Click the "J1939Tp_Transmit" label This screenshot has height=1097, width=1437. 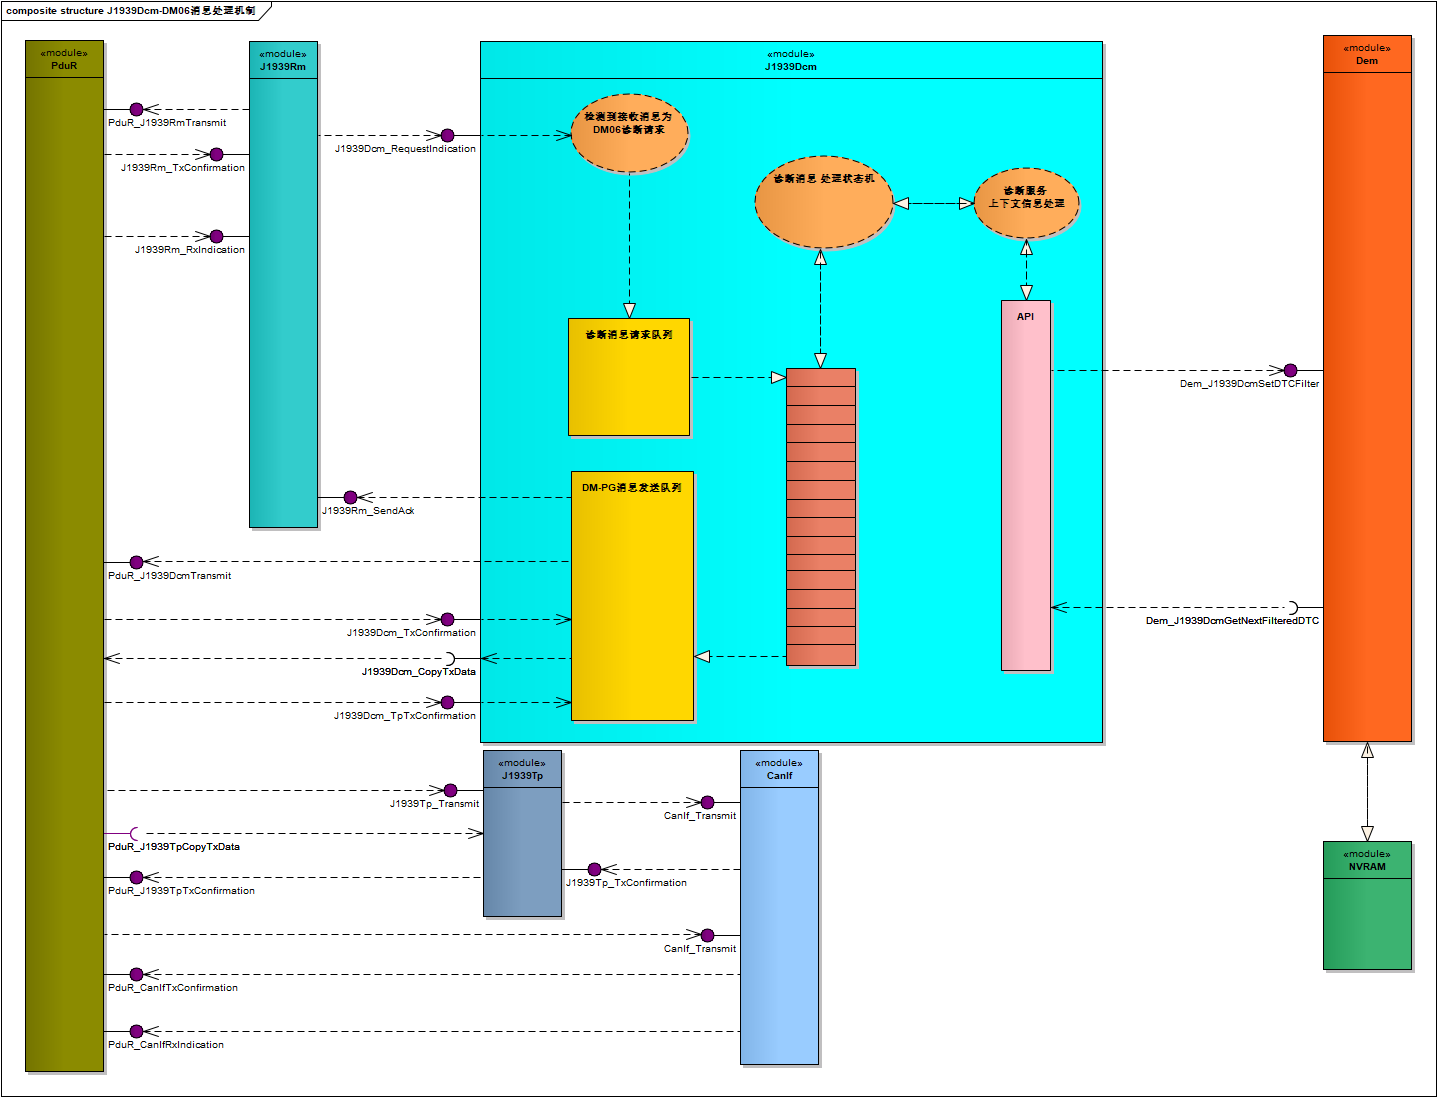[435, 804]
